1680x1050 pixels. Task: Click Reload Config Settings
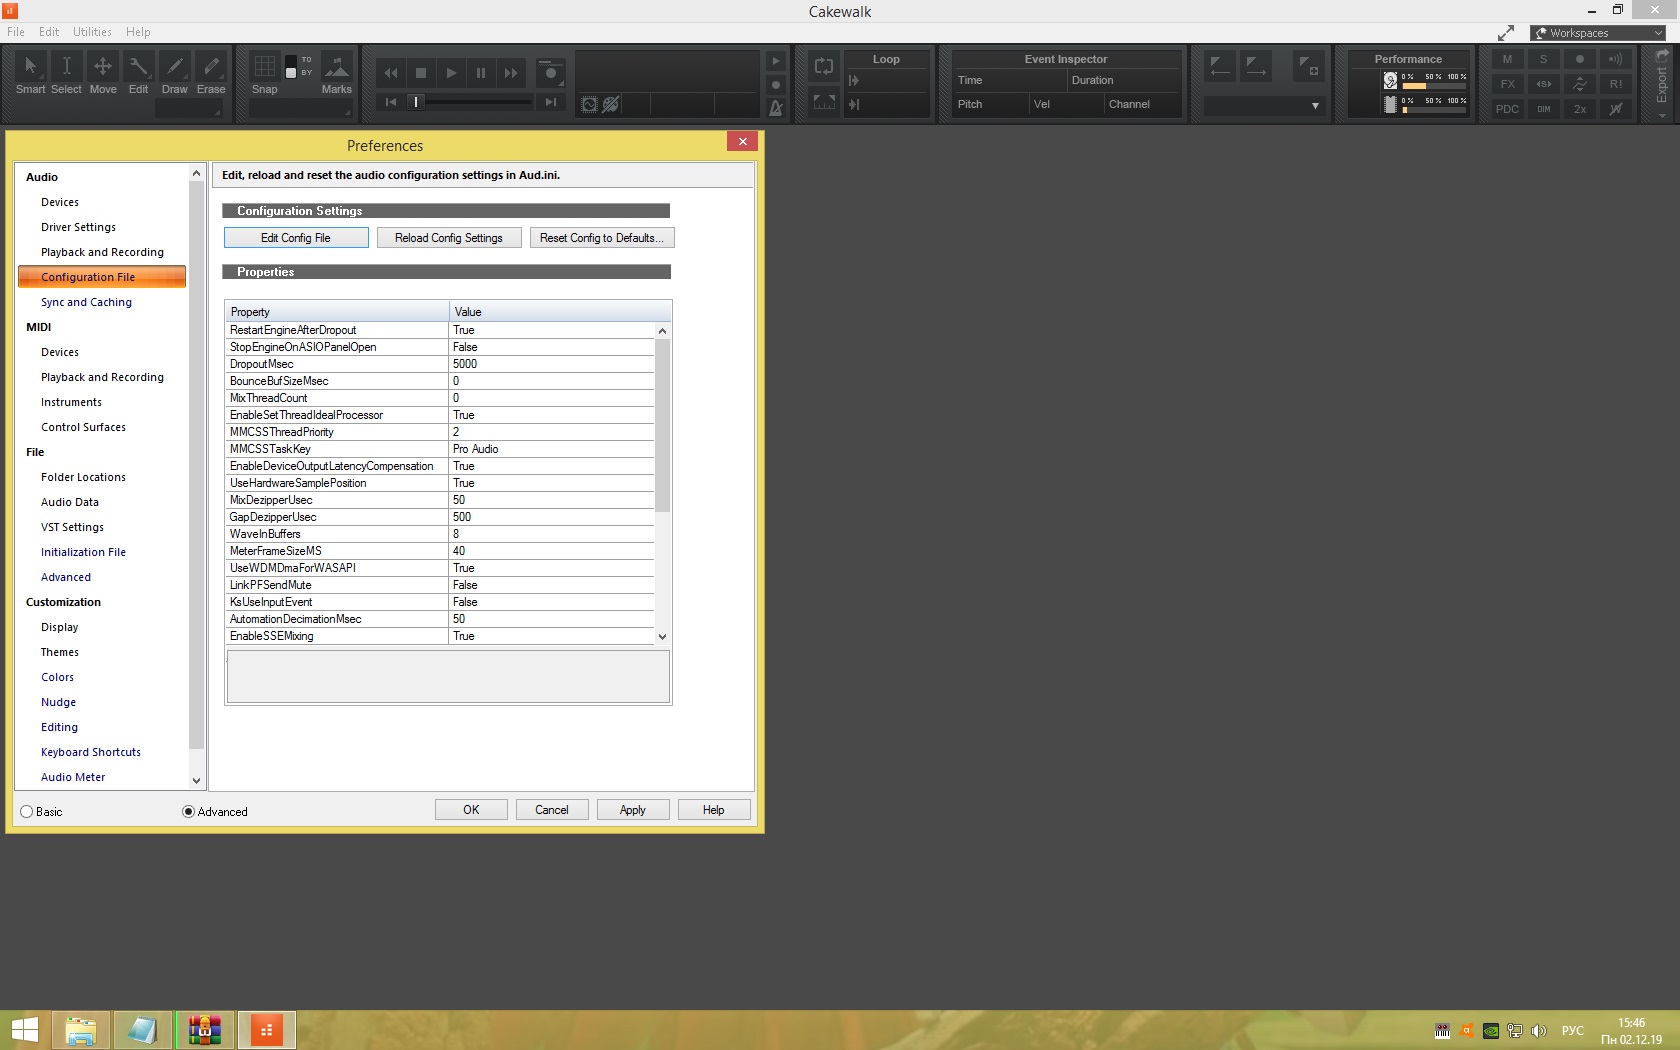tap(449, 238)
